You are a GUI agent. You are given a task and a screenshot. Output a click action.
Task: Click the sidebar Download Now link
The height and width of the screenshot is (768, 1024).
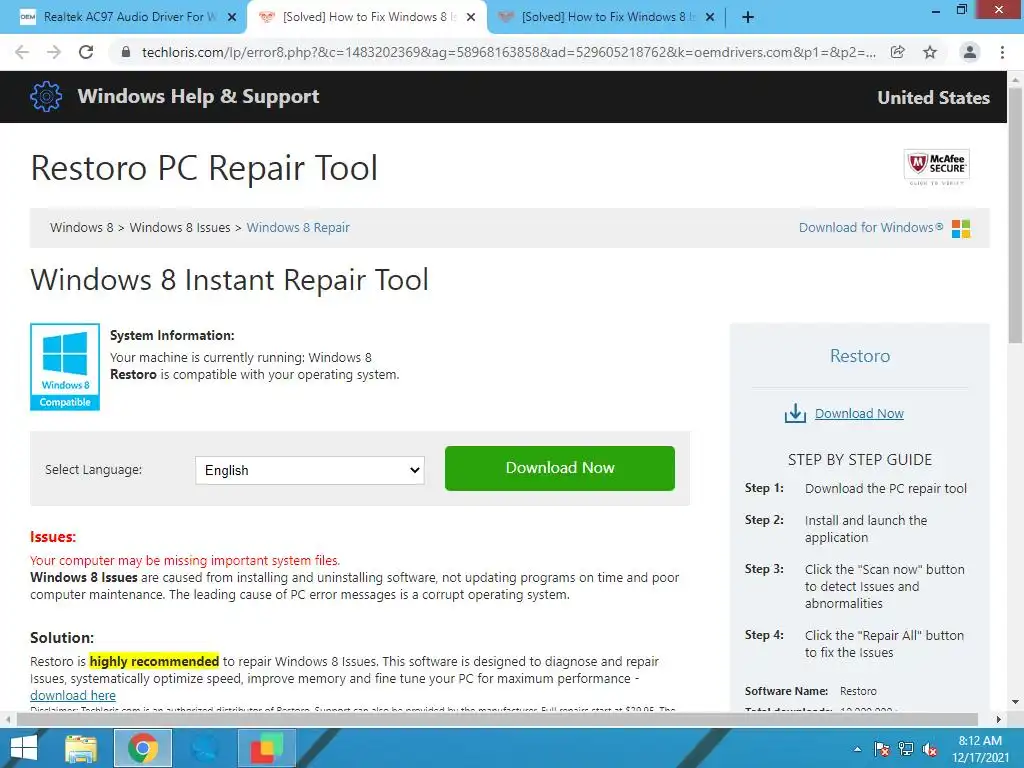[859, 413]
